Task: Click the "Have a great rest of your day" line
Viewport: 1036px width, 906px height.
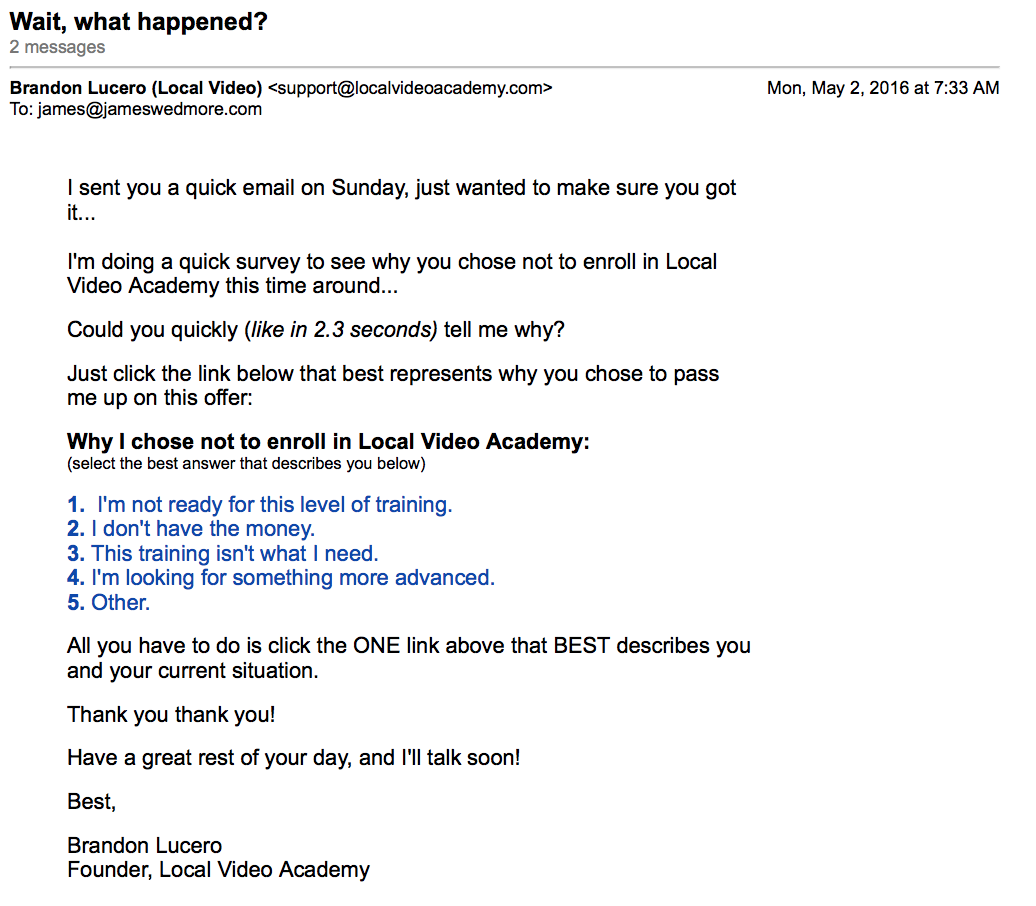Action: tap(293, 757)
